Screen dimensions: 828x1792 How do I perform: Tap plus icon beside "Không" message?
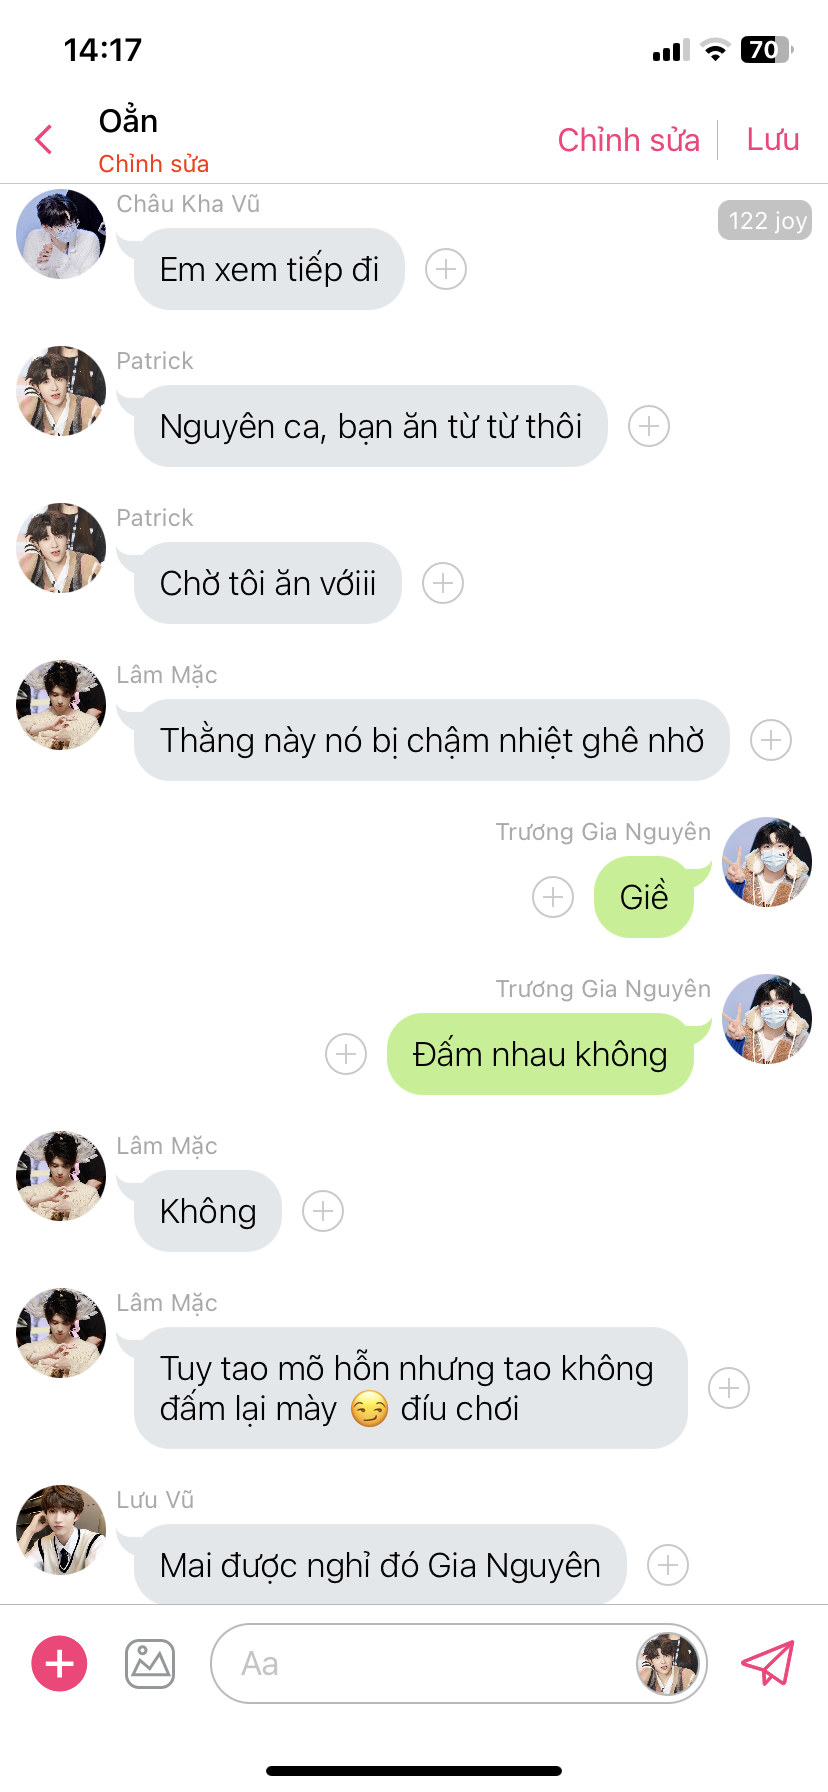pyautogui.click(x=323, y=1211)
